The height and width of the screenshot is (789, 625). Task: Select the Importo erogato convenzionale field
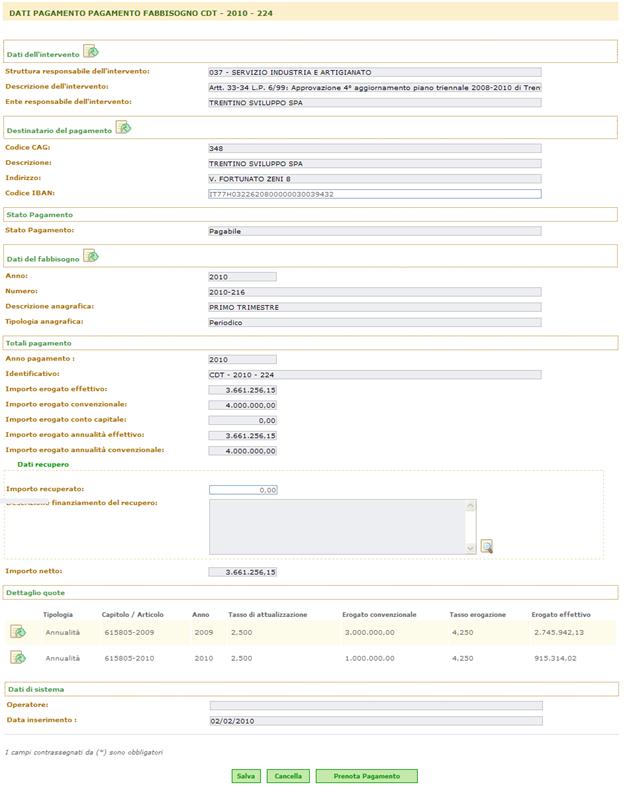(x=243, y=406)
